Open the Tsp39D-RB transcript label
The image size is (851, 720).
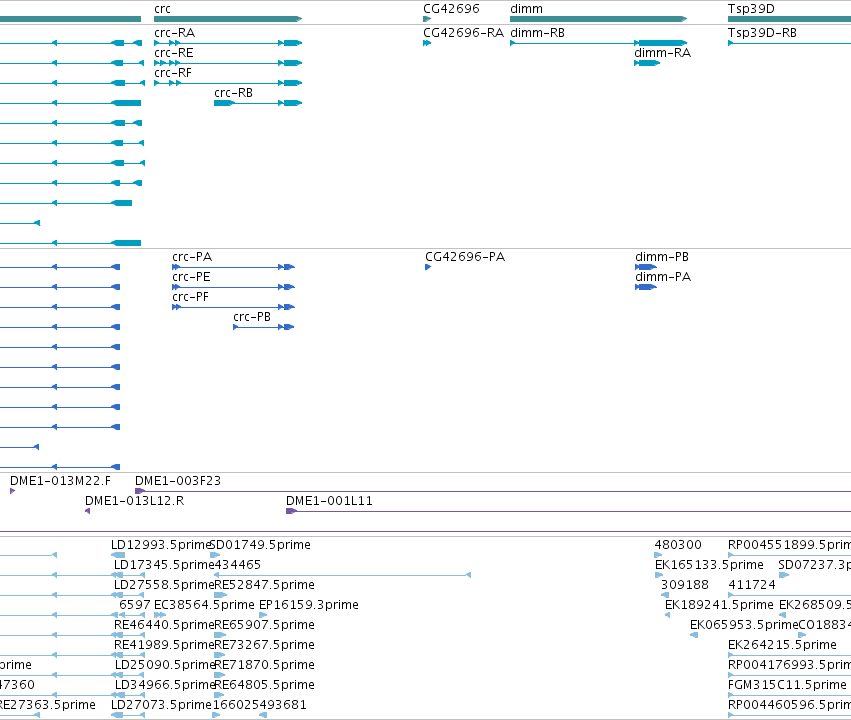(x=763, y=33)
